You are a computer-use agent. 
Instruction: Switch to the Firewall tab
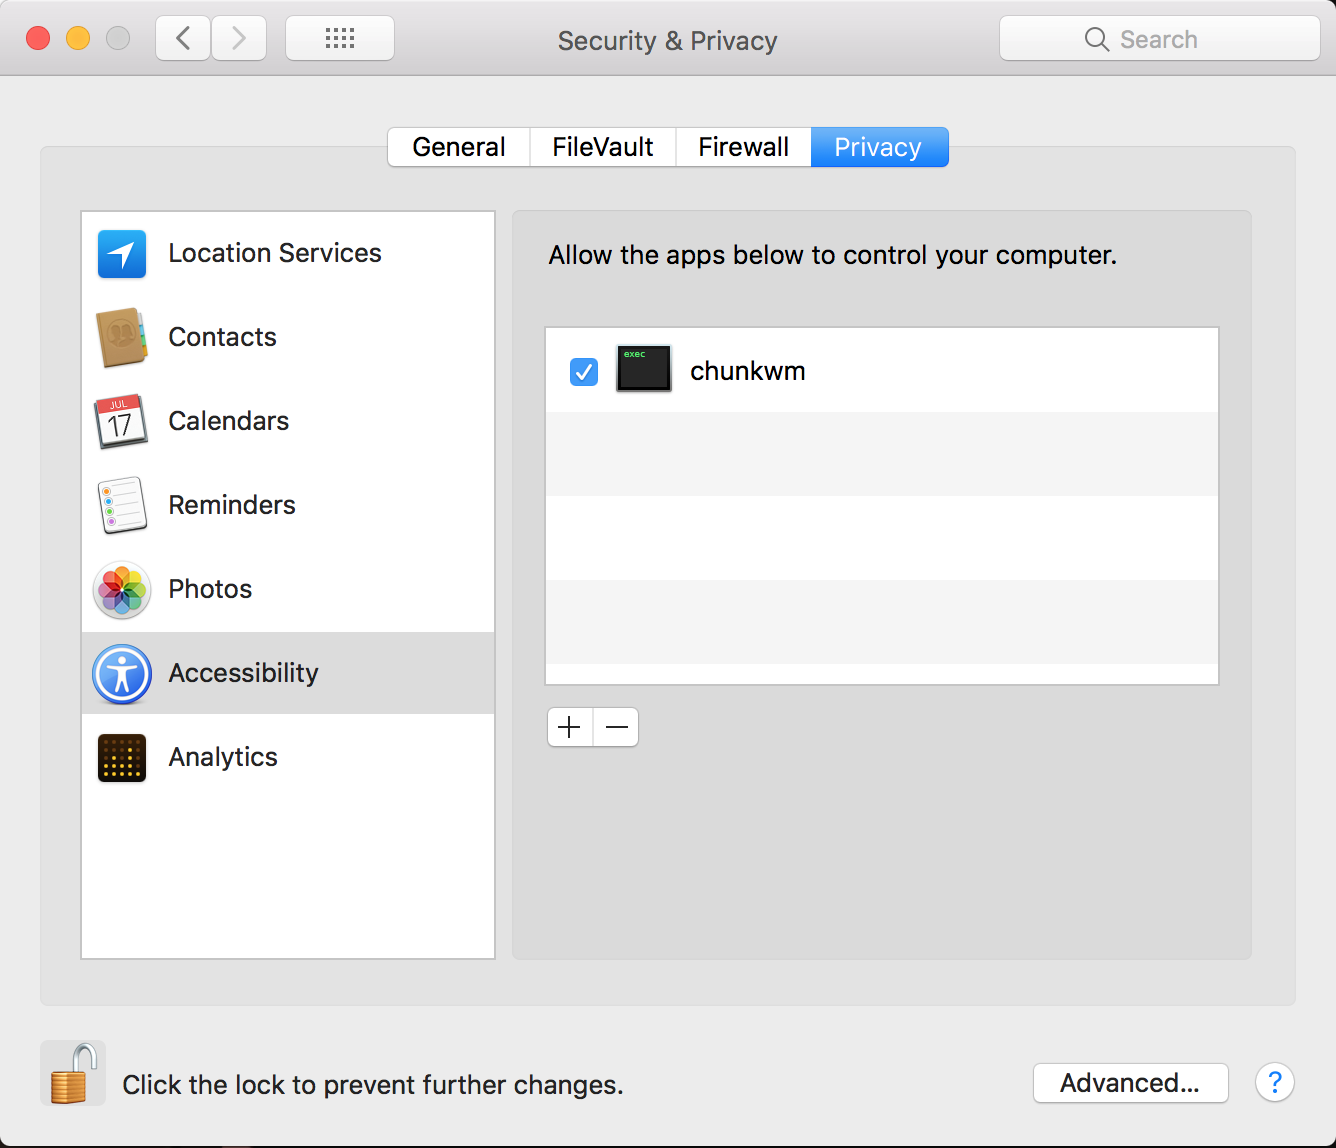pos(744,147)
